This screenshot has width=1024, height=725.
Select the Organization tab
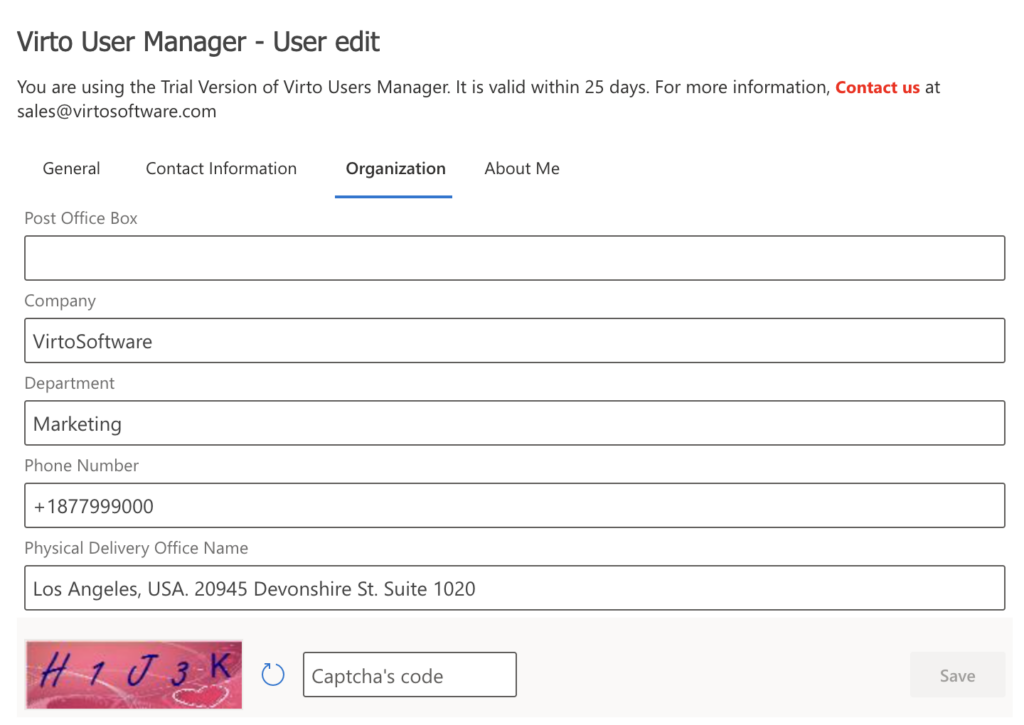[x=394, y=168]
